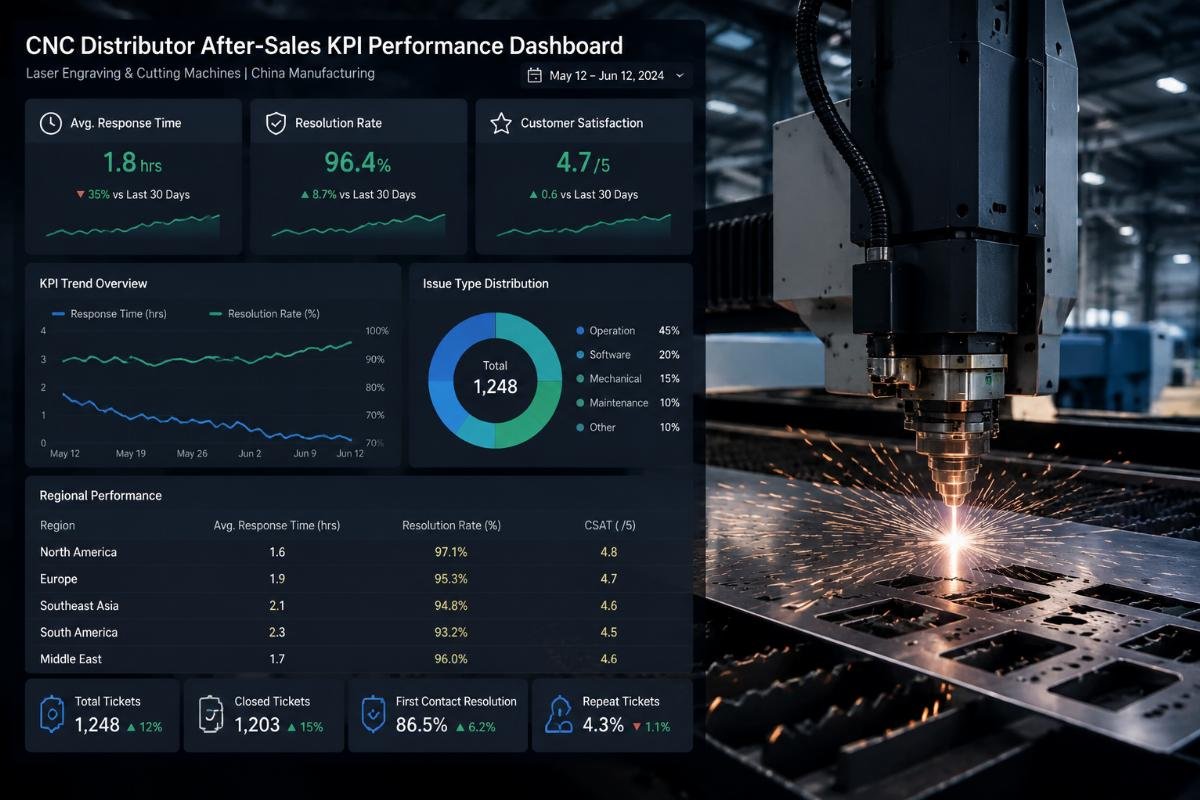This screenshot has width=1200, height=800.
Task: Sort by the CSAT ( /5) column header
Action: pos(609,525)
